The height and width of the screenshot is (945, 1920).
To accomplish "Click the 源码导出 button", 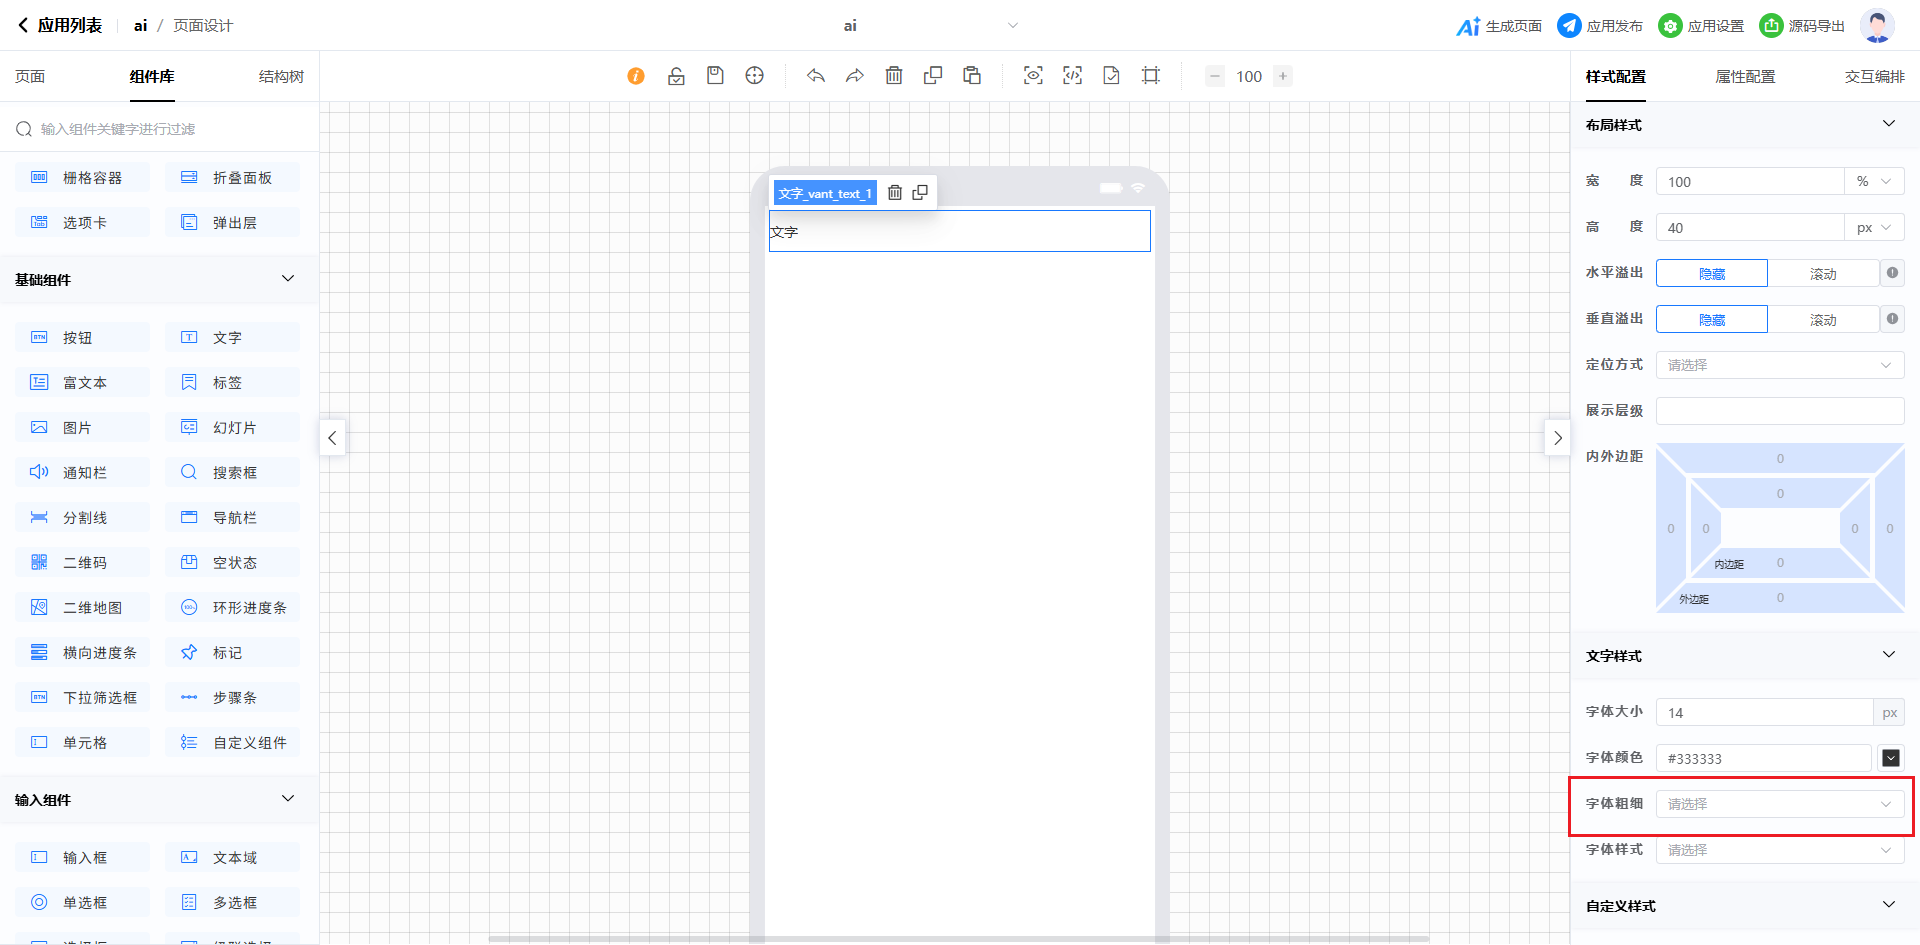I will click(1802, 26).
